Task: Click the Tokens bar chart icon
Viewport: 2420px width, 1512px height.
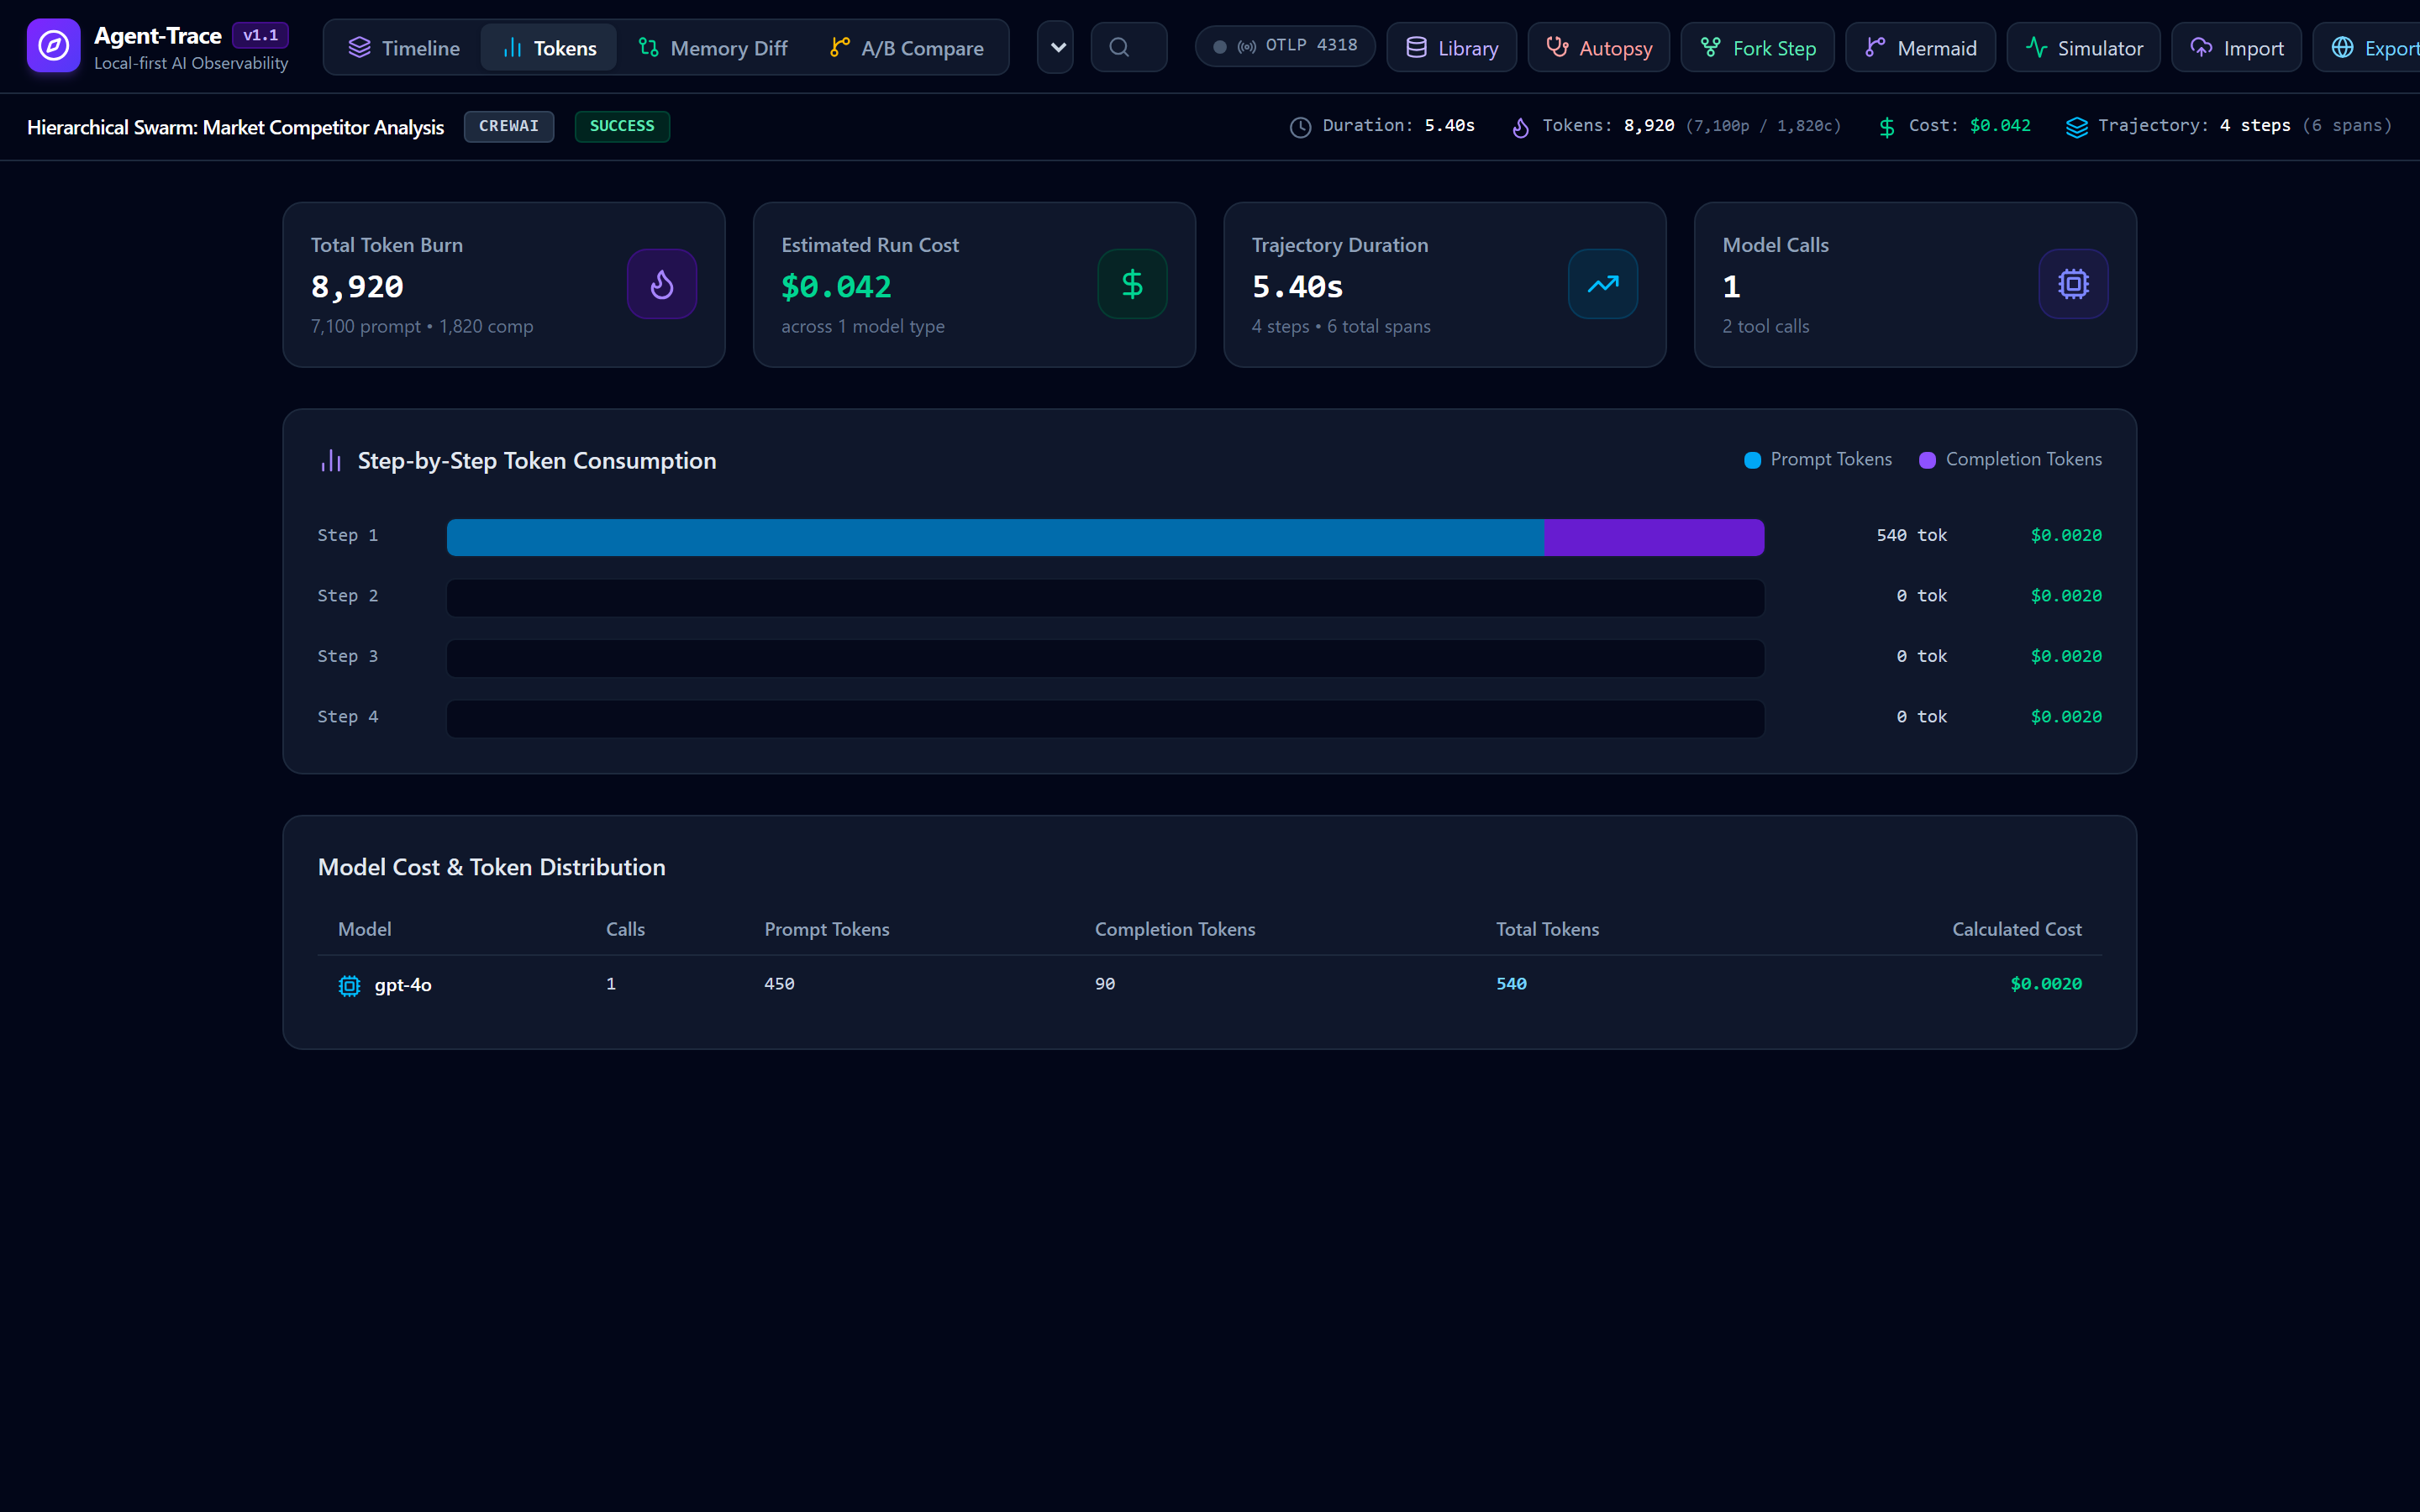Action: click(x=512, y=47)
